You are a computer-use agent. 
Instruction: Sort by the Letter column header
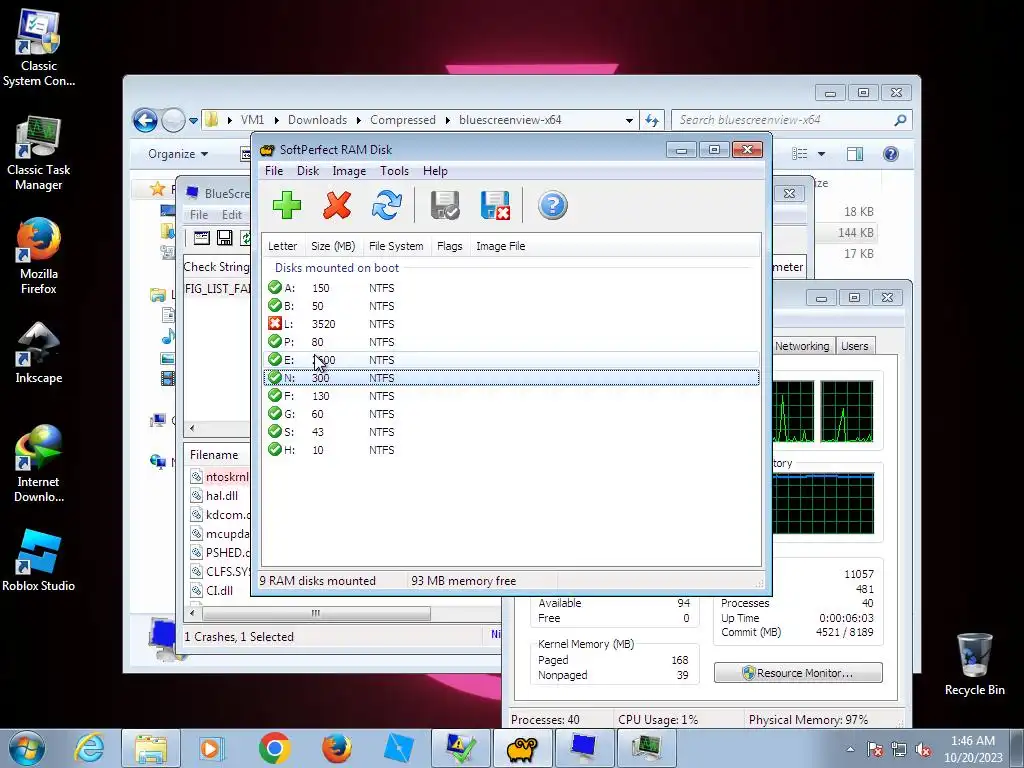click(283, 246)
